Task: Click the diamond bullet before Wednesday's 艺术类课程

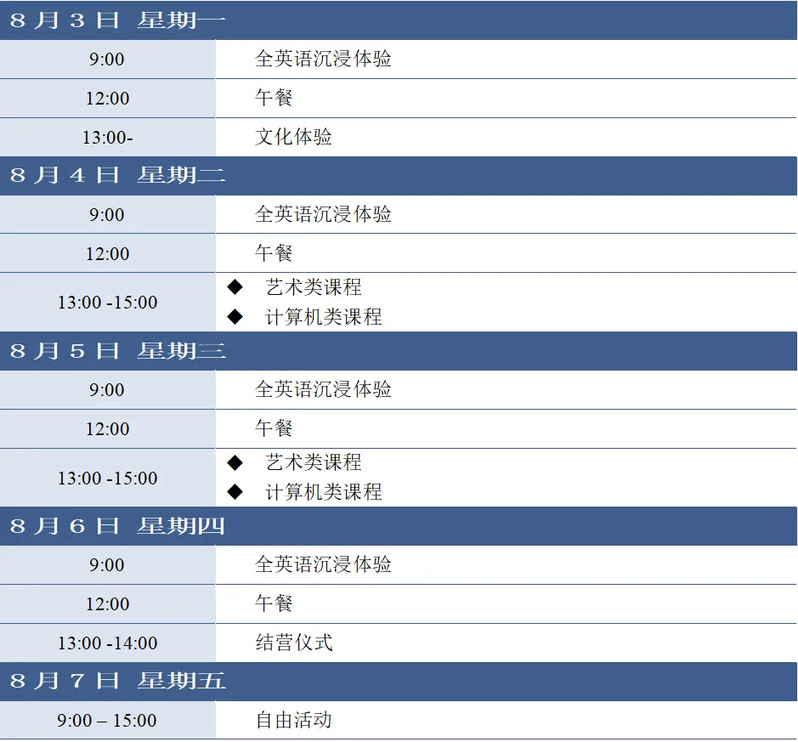Action: click(x=235, y=462)
